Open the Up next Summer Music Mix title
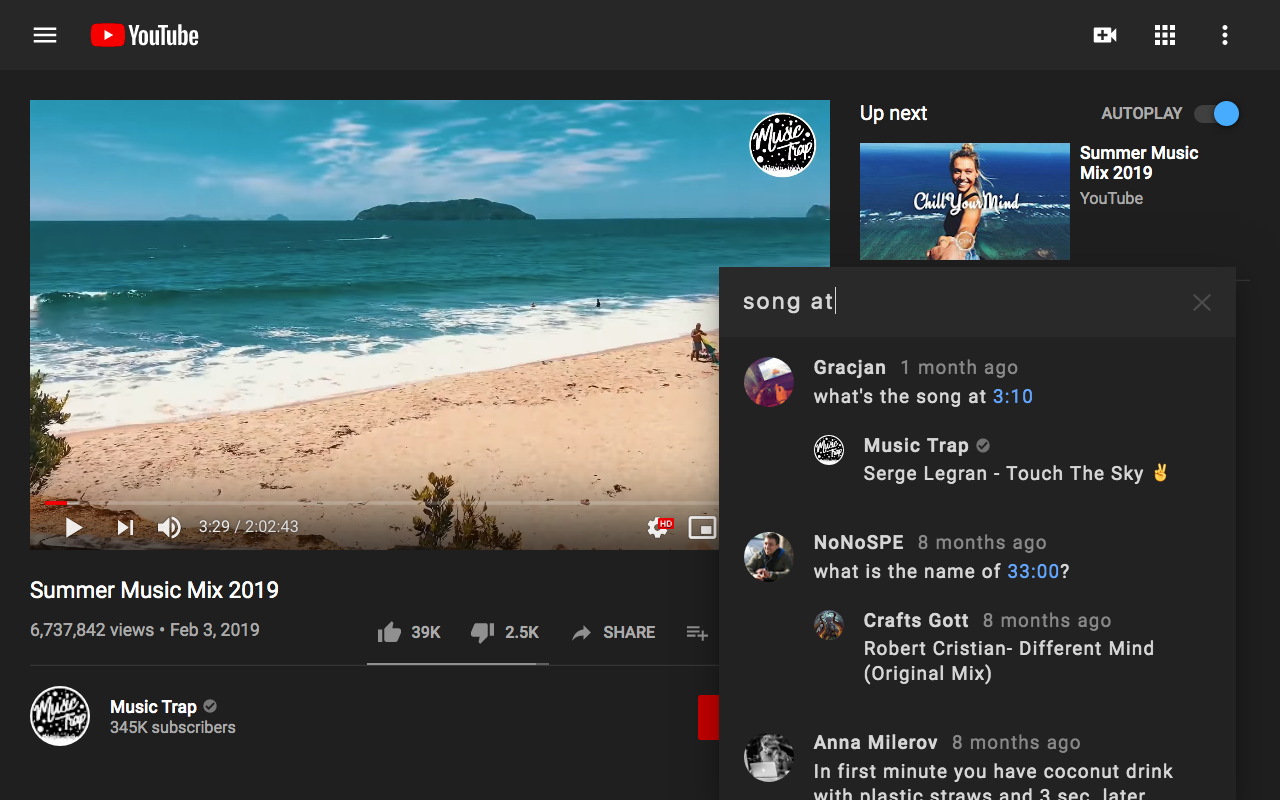The image size is (1280, 800). click(x=1139, y=162)
